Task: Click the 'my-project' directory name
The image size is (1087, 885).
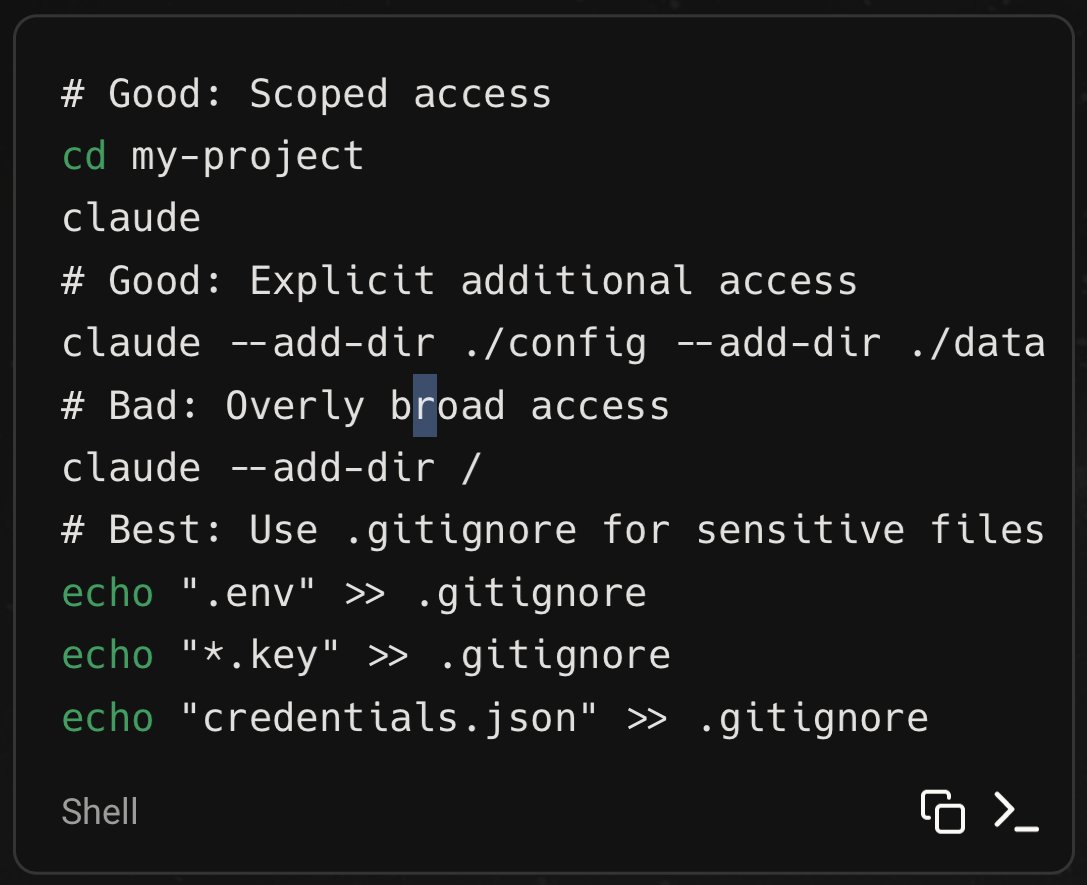Action: 247,156
